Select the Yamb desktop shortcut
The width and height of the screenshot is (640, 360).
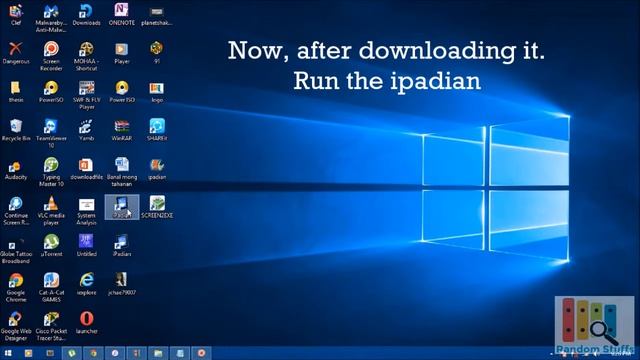click(x=87, y=130)
